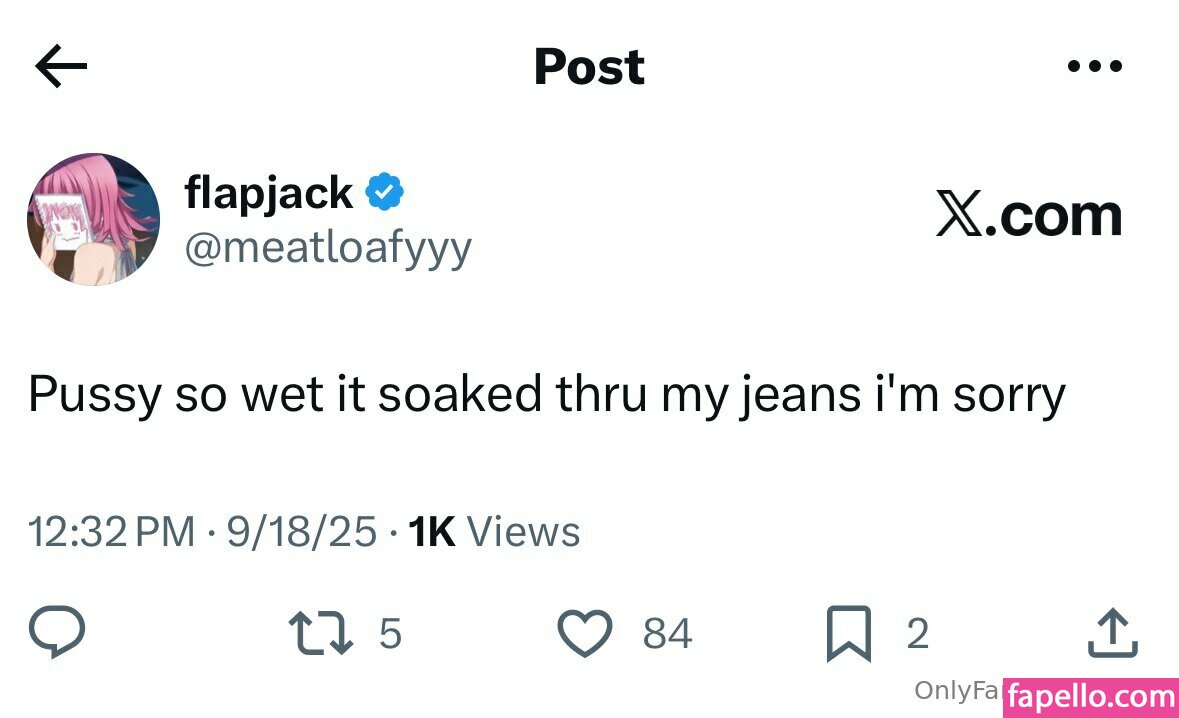This screenshot has height=718, width=1179.
Task: Go back using the left arrow
Action: [x=61, y=67]
